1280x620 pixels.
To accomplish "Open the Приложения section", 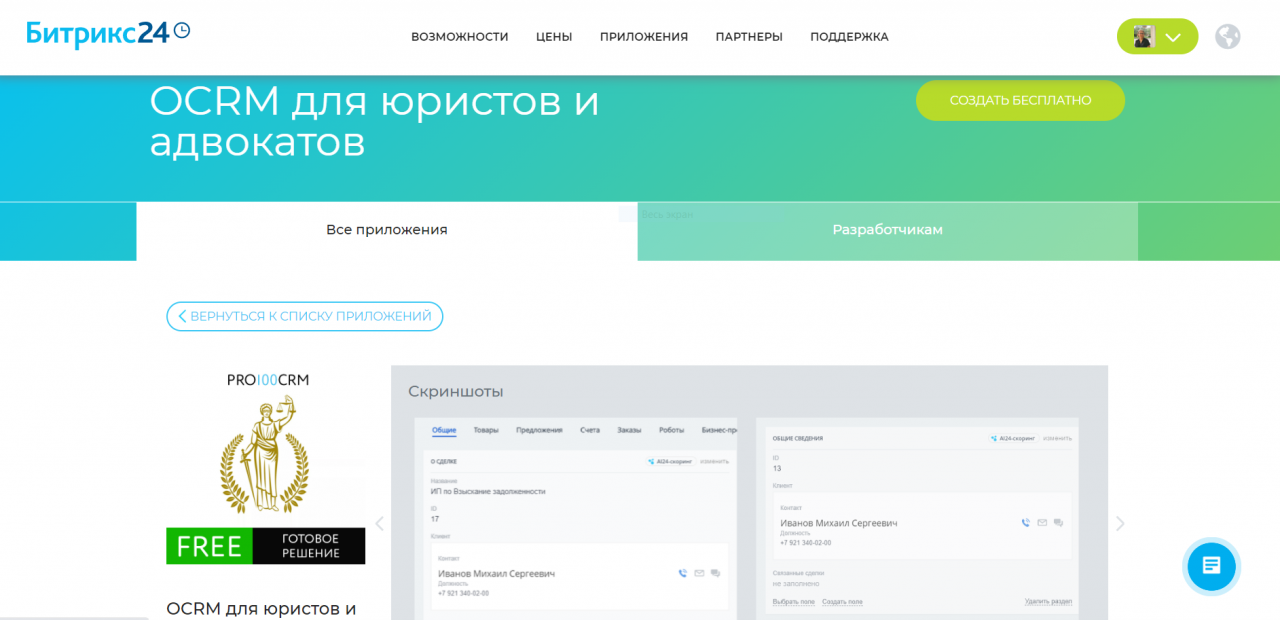I will [644, 37].
